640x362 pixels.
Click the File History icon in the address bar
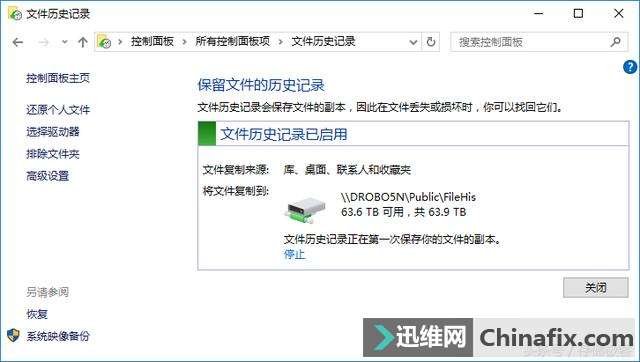[104, 42]
